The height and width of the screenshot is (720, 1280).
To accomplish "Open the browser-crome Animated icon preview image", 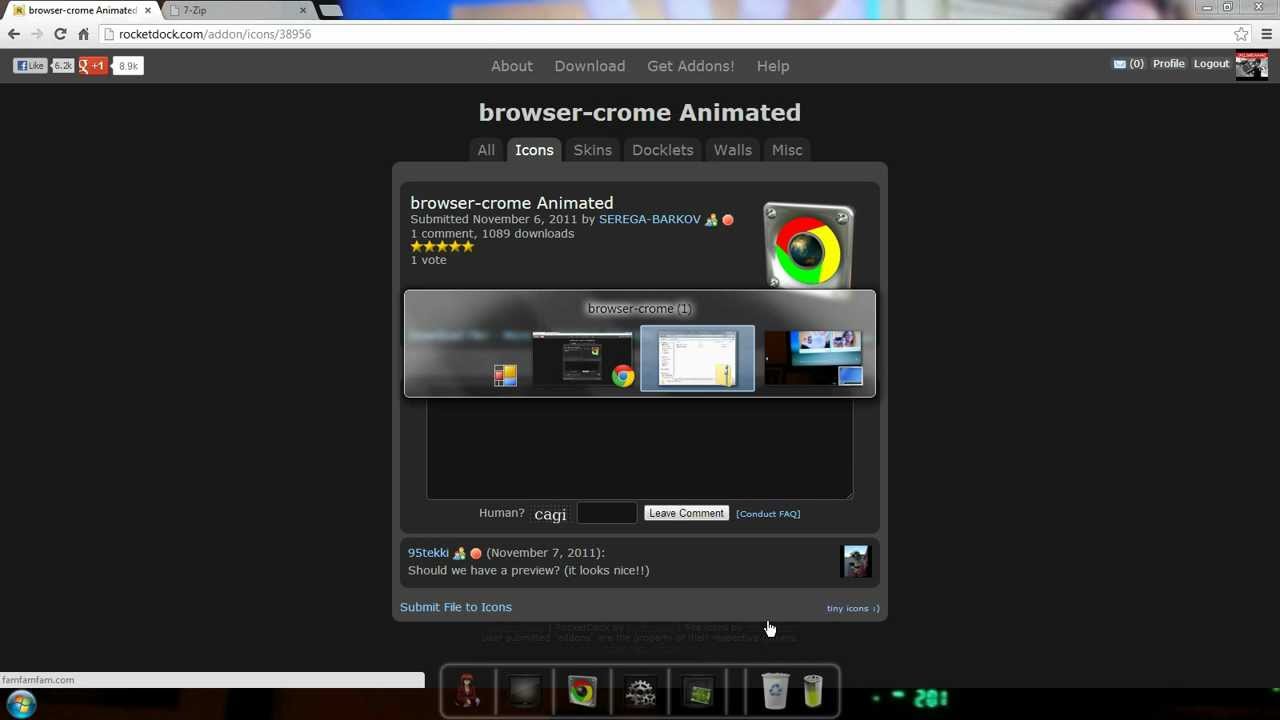I will point(808,244).
